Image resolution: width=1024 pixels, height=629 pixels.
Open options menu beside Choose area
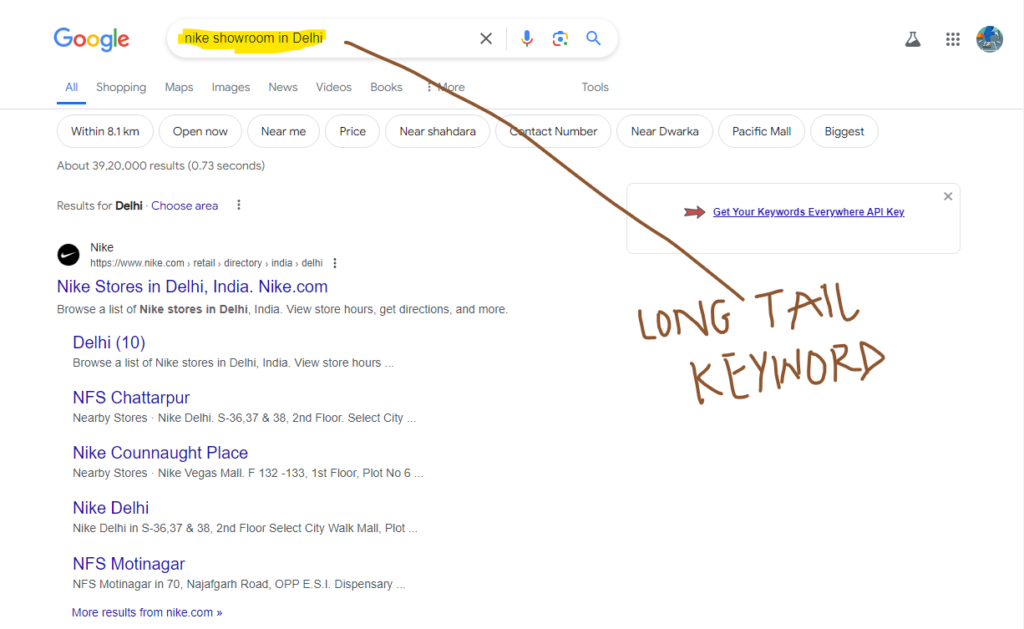click(238, 206)
